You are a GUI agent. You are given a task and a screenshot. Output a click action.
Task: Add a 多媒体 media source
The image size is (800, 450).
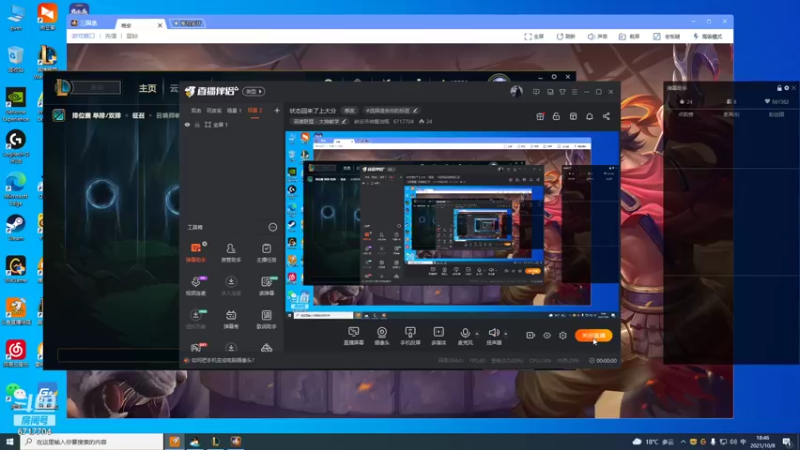click(438, 336)
